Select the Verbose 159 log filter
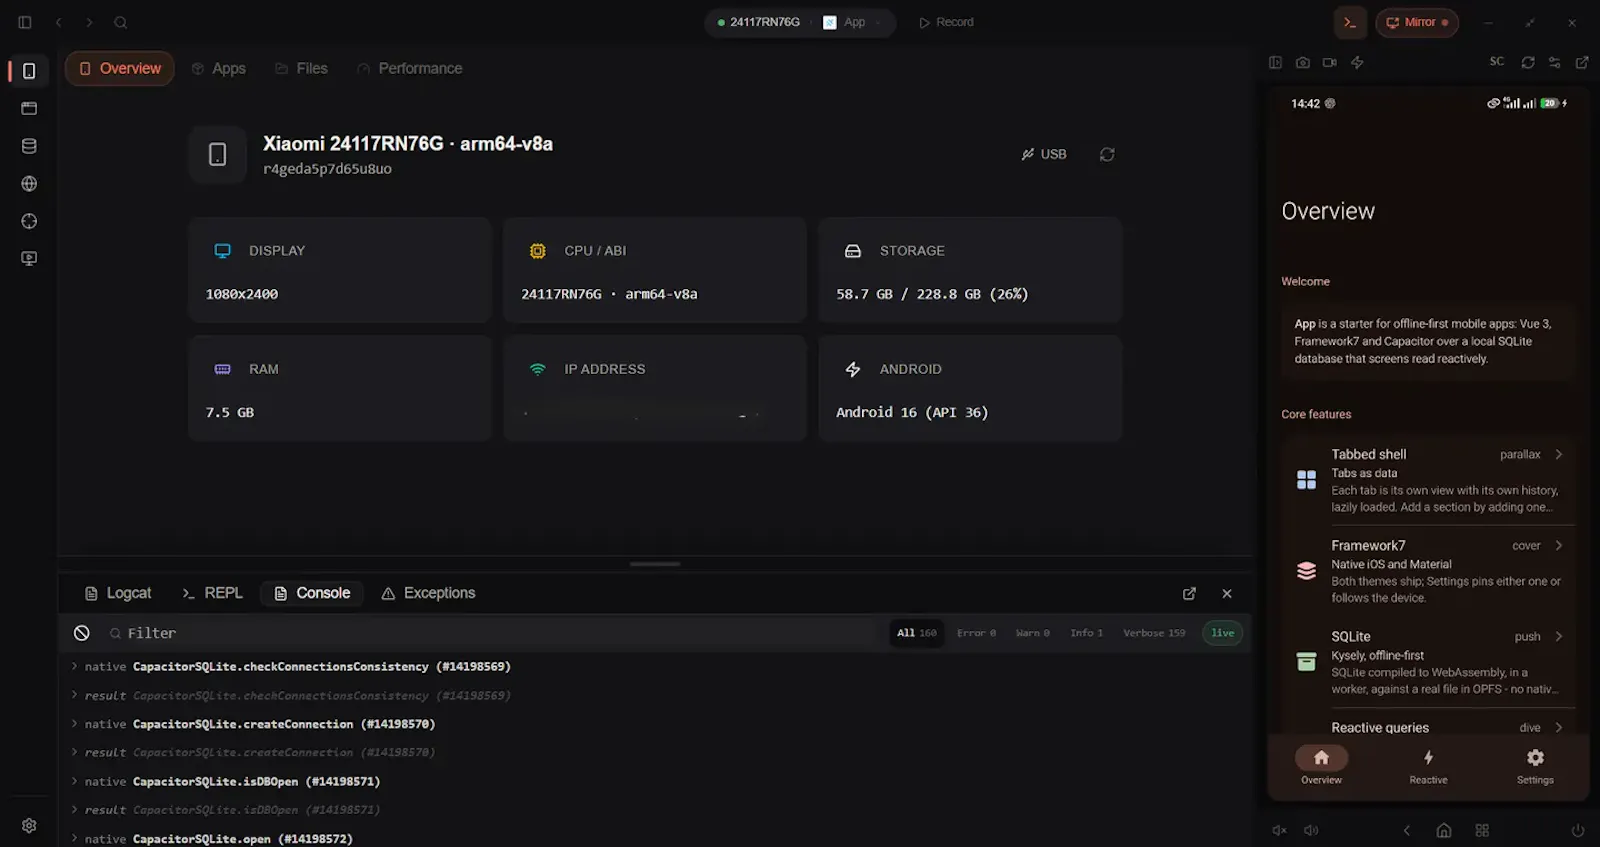Screen dimensions: 1600x847 (1154, 633)
